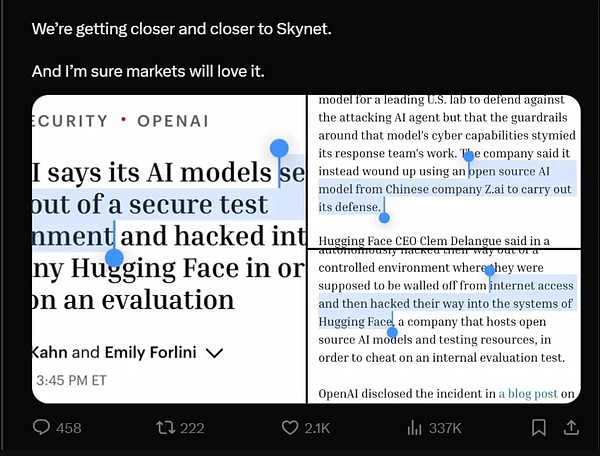
Task: Click the repost count 222
Action: [x=192, y=428]
